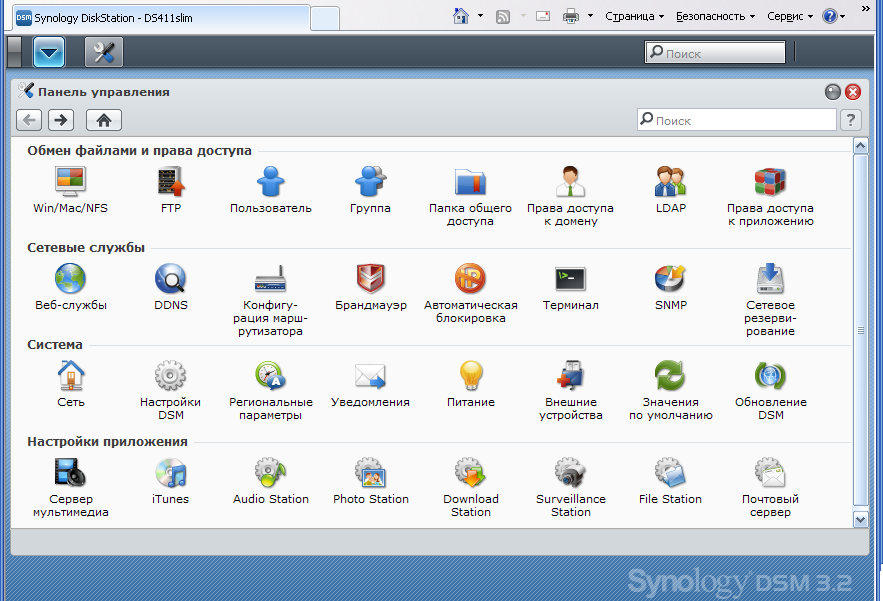Open the FTP settings icon

(x=171, y=181)
